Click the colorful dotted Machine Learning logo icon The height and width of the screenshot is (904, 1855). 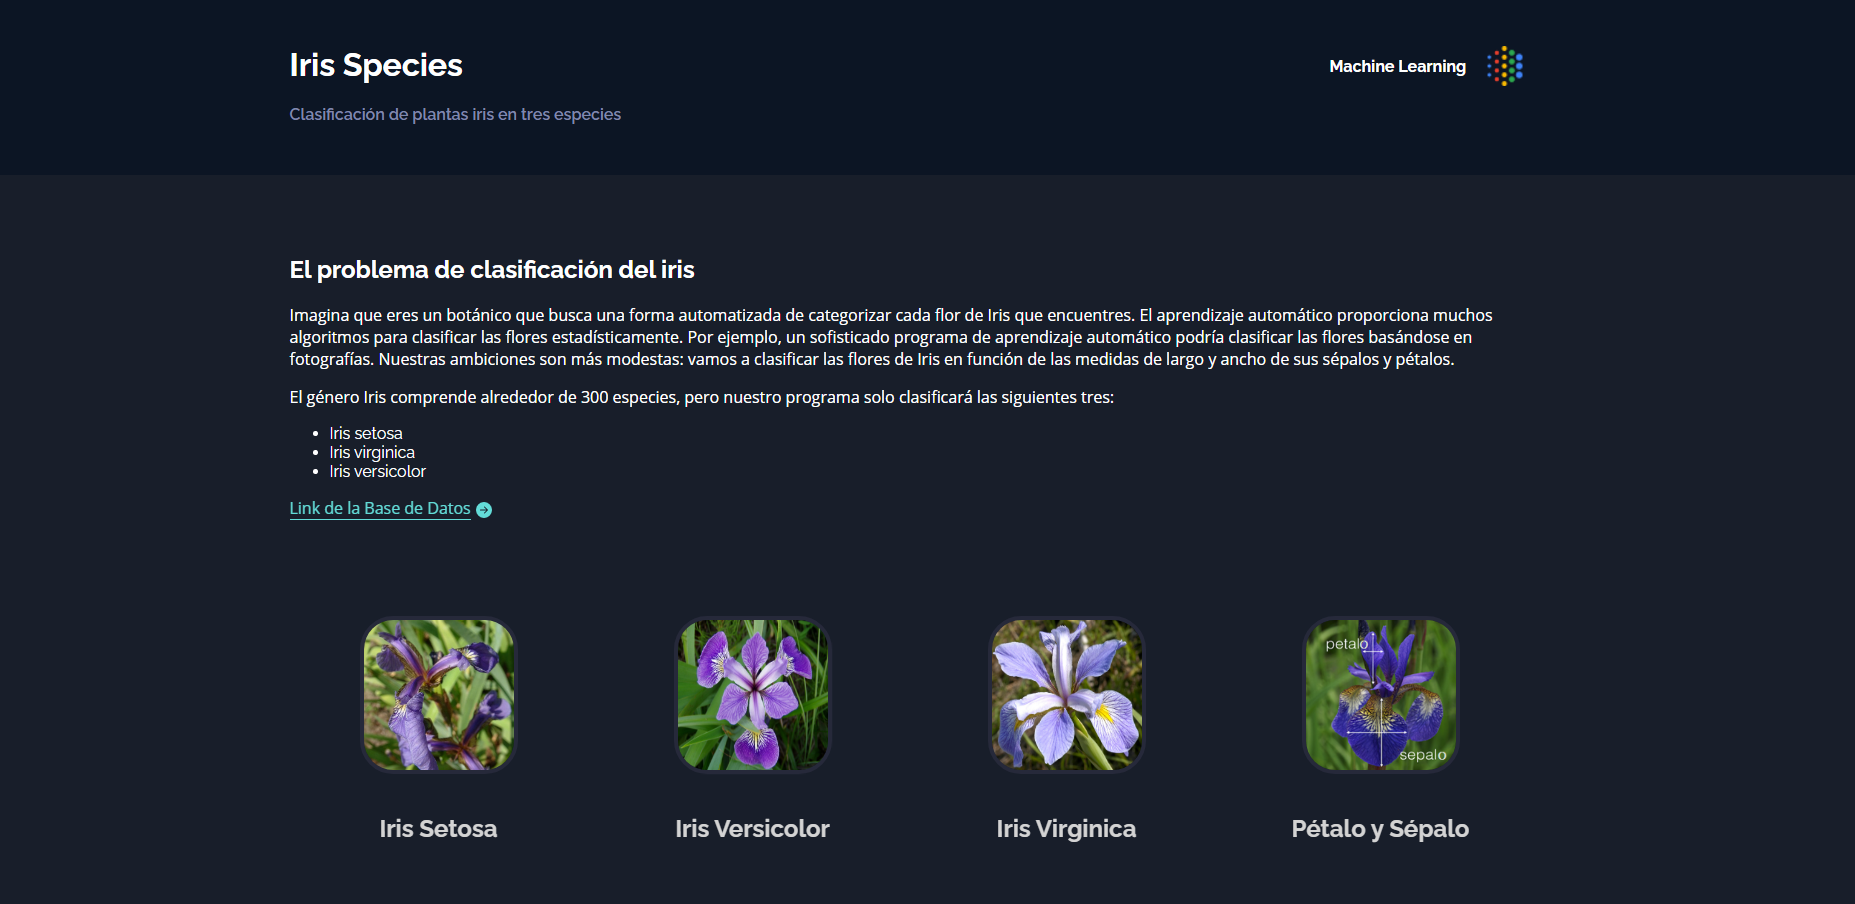pyautogui.click(x=1504, y=66)
